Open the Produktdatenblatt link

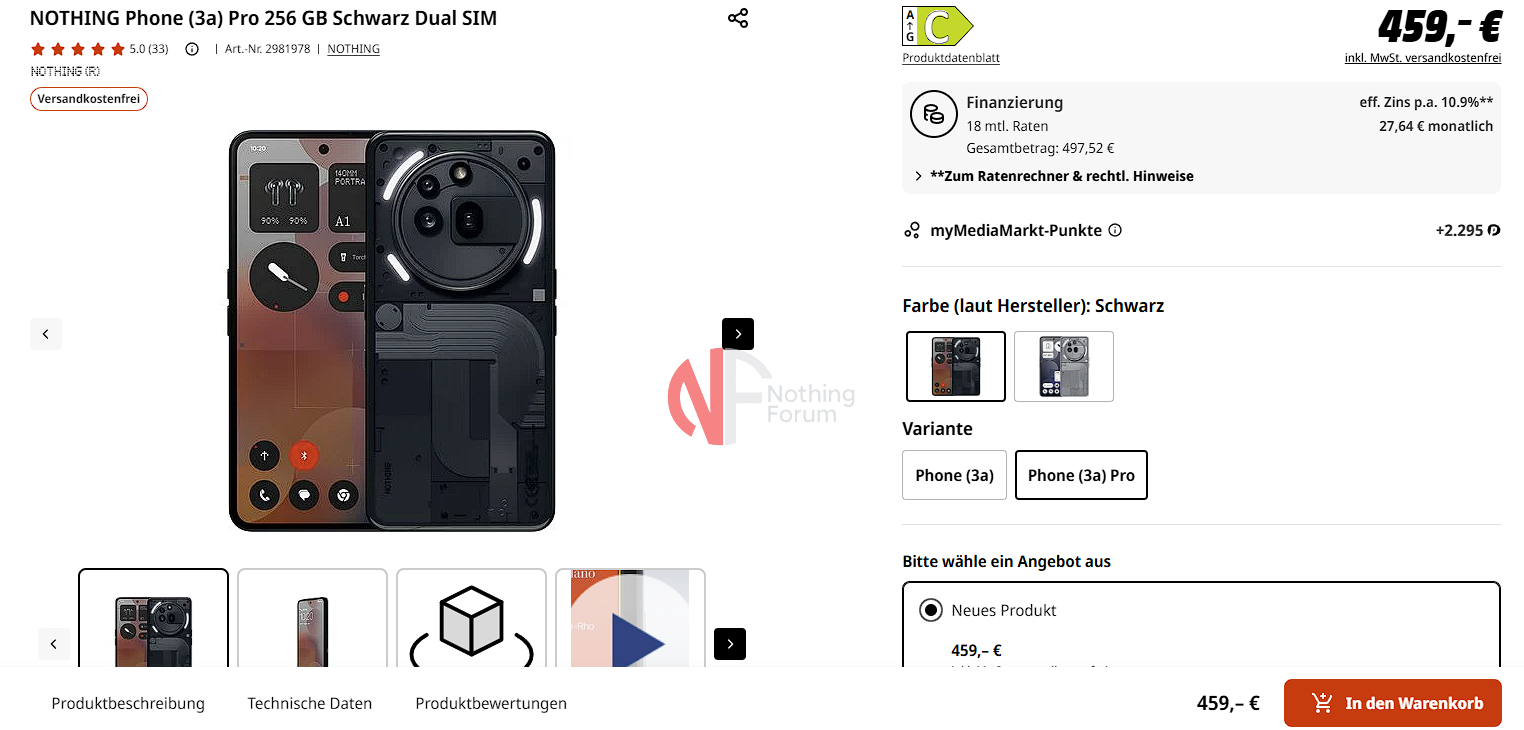point(951,58)
